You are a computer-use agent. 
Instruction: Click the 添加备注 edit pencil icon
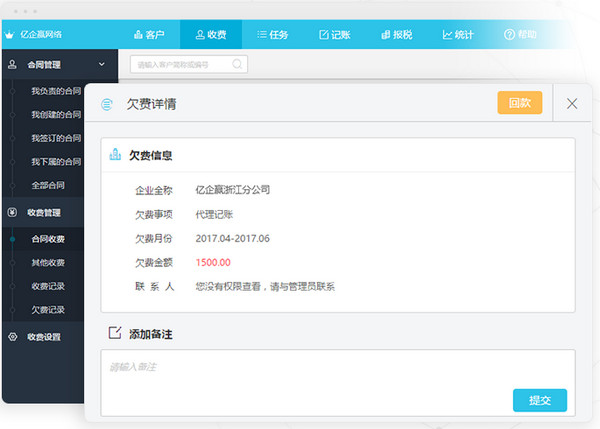(114, 333)
